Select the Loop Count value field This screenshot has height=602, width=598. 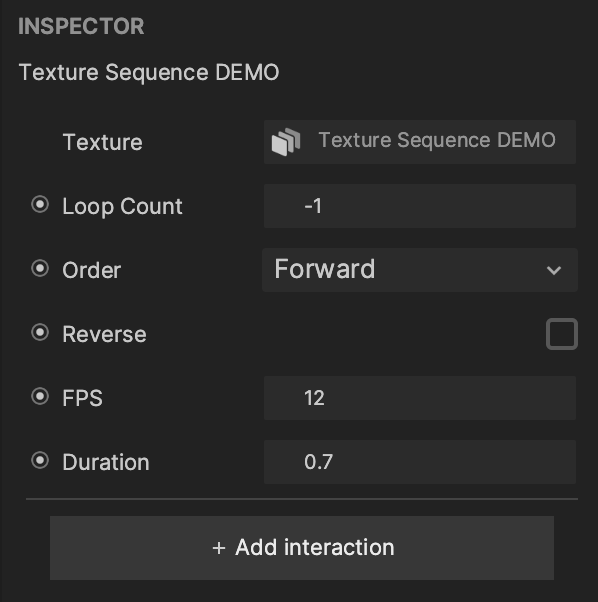coord(420,206)
